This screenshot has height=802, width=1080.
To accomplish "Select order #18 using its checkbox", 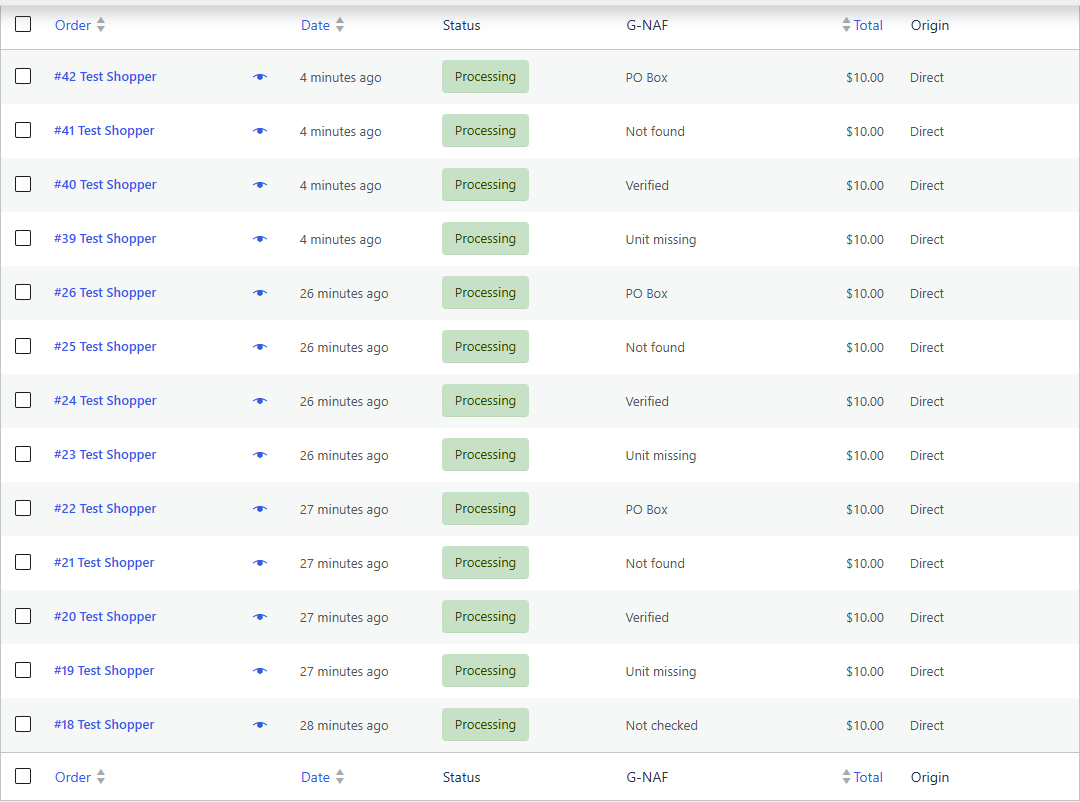I will click(23, 723).
